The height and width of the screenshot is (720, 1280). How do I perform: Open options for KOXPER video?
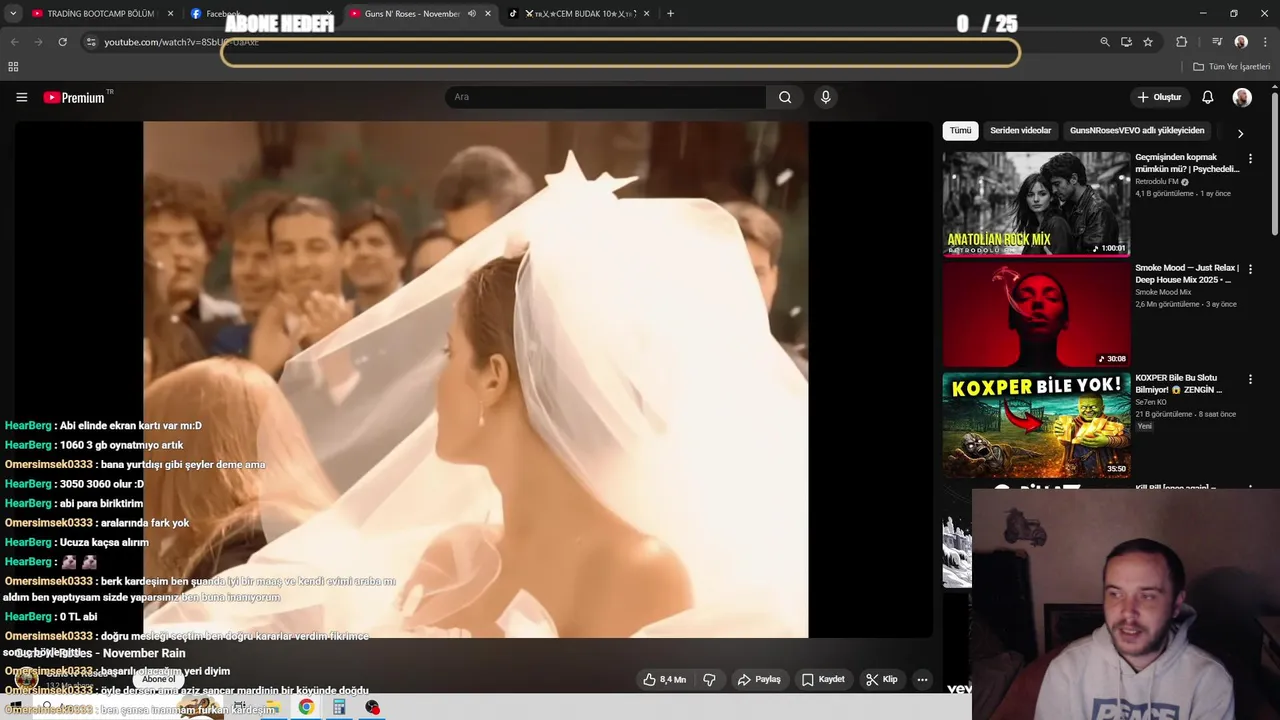click(x=1250, y=379)
